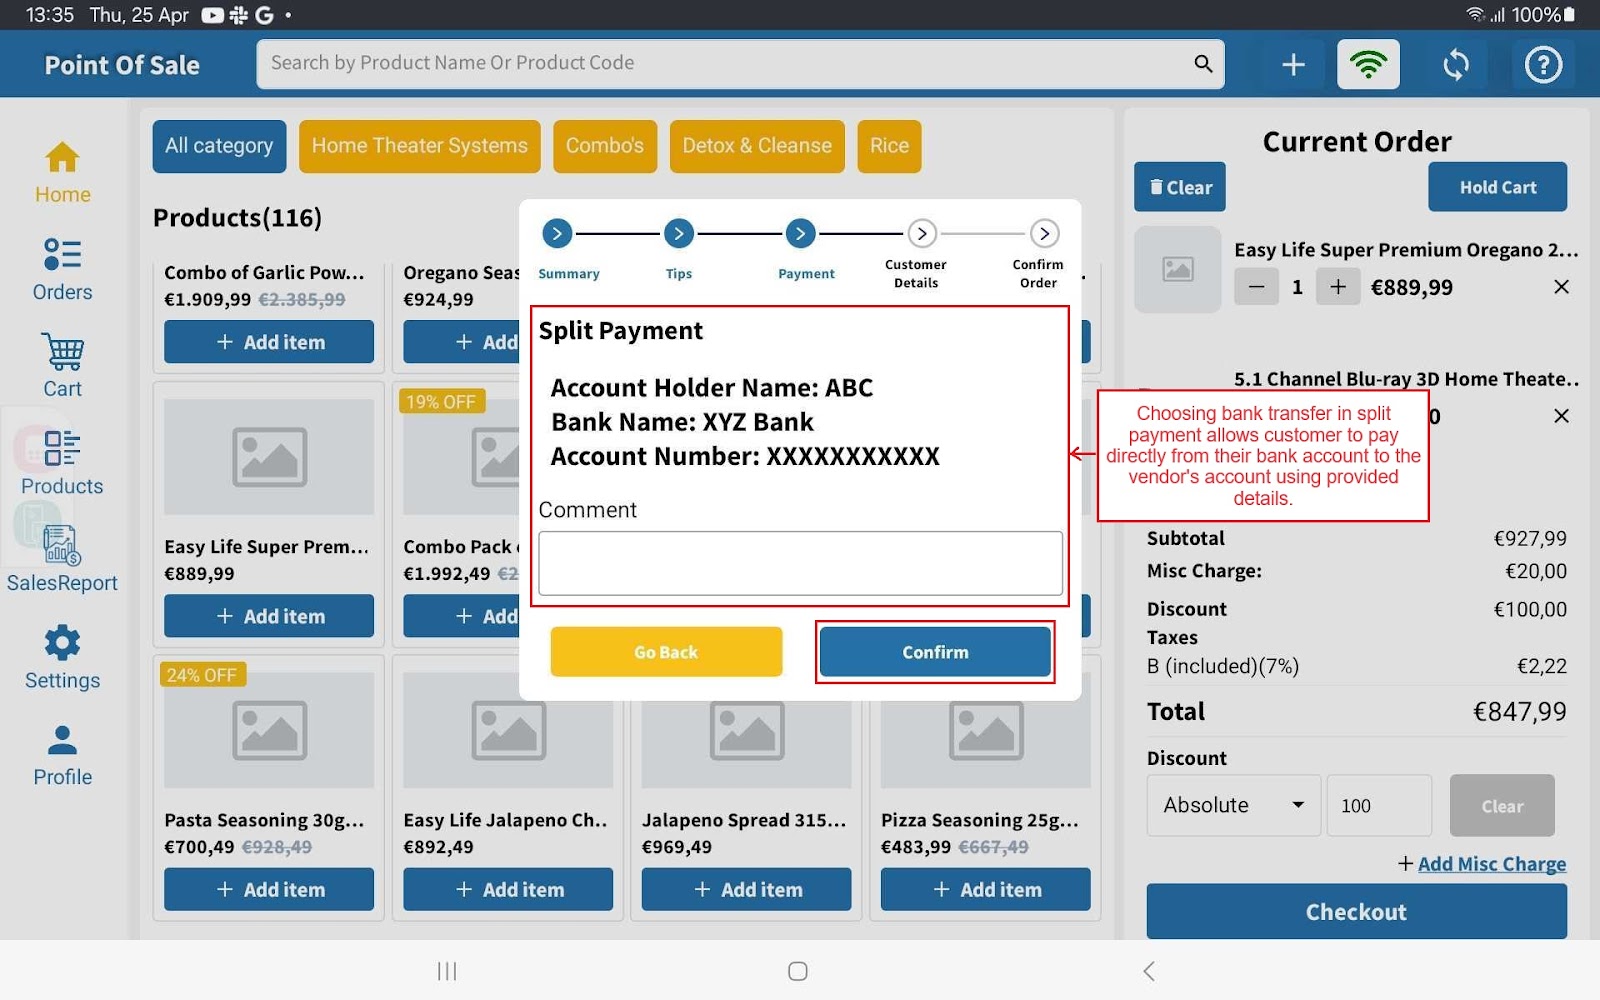The image size is (1600, 1000).
Task: Select the Home Theater Systems category
Action: point(419,146)
